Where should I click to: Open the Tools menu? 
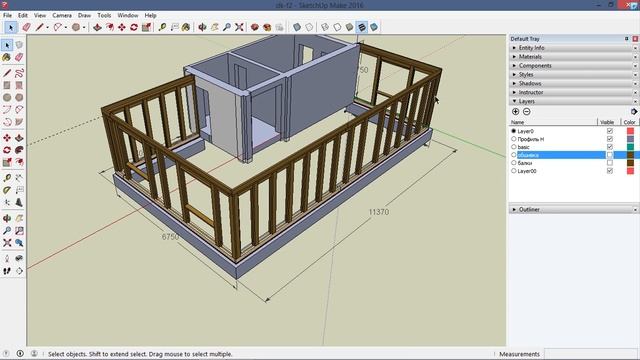click(x=104, y=15)
